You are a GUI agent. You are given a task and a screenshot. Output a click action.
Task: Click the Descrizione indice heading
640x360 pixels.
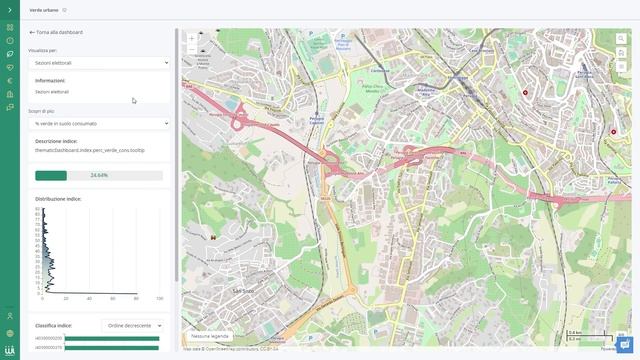(56, 141)
